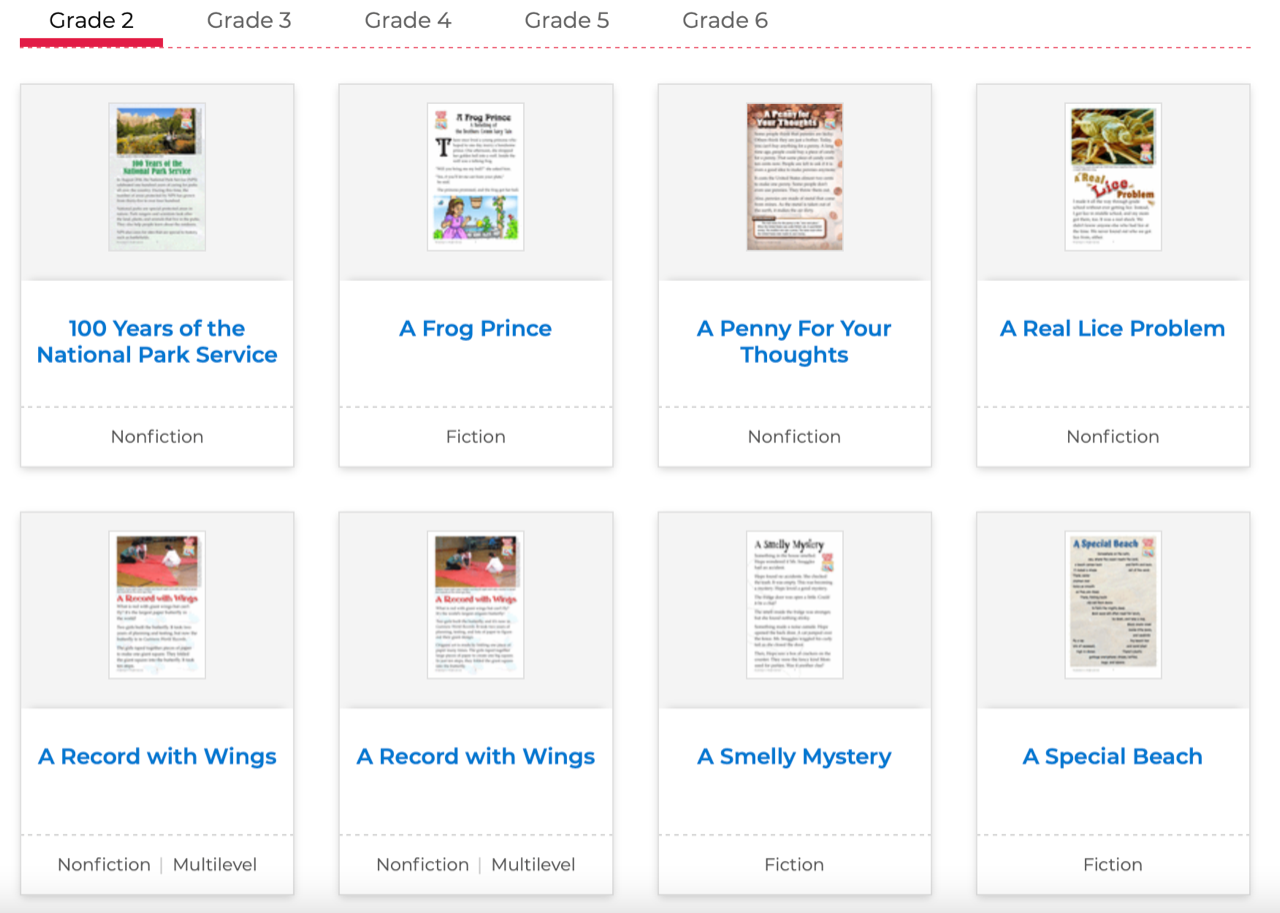Image resolution: width=1280 pixels, height=913 pixels.
Task: Click the A Special Beach title link
Action: (x=1112, y=757)
